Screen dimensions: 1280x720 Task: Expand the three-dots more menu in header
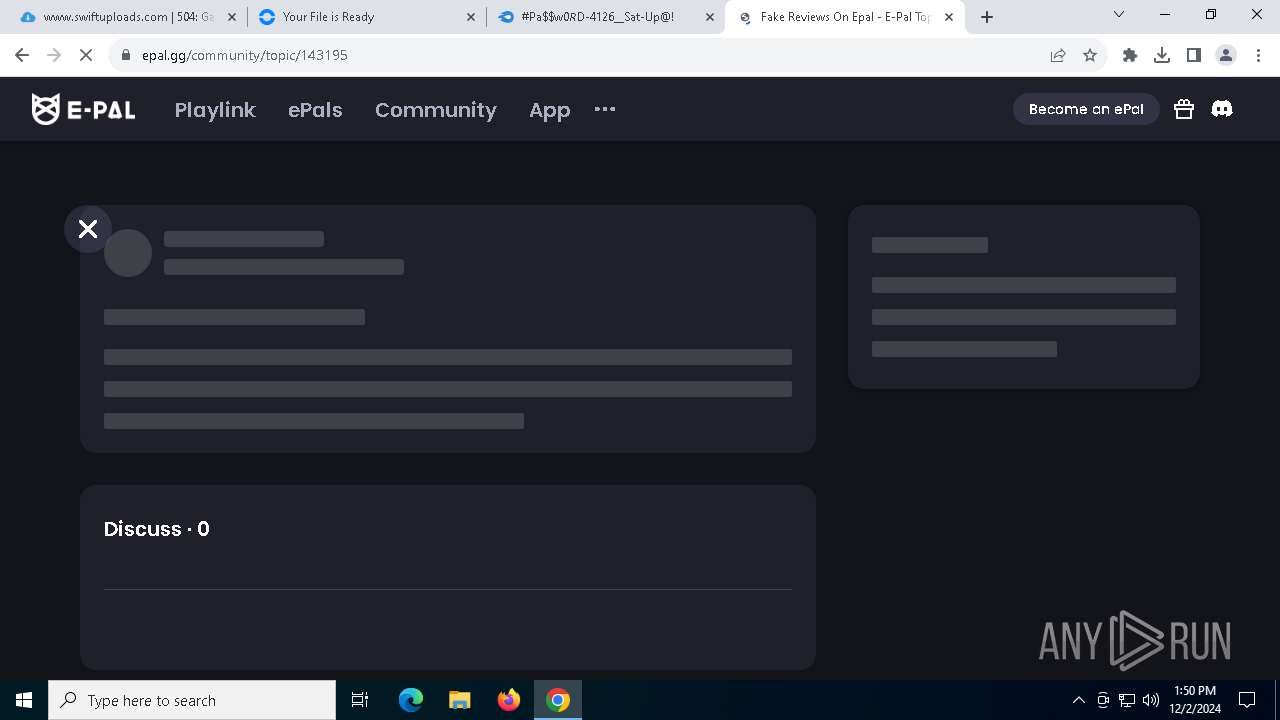pyautogui.click(x=605, y=109)
